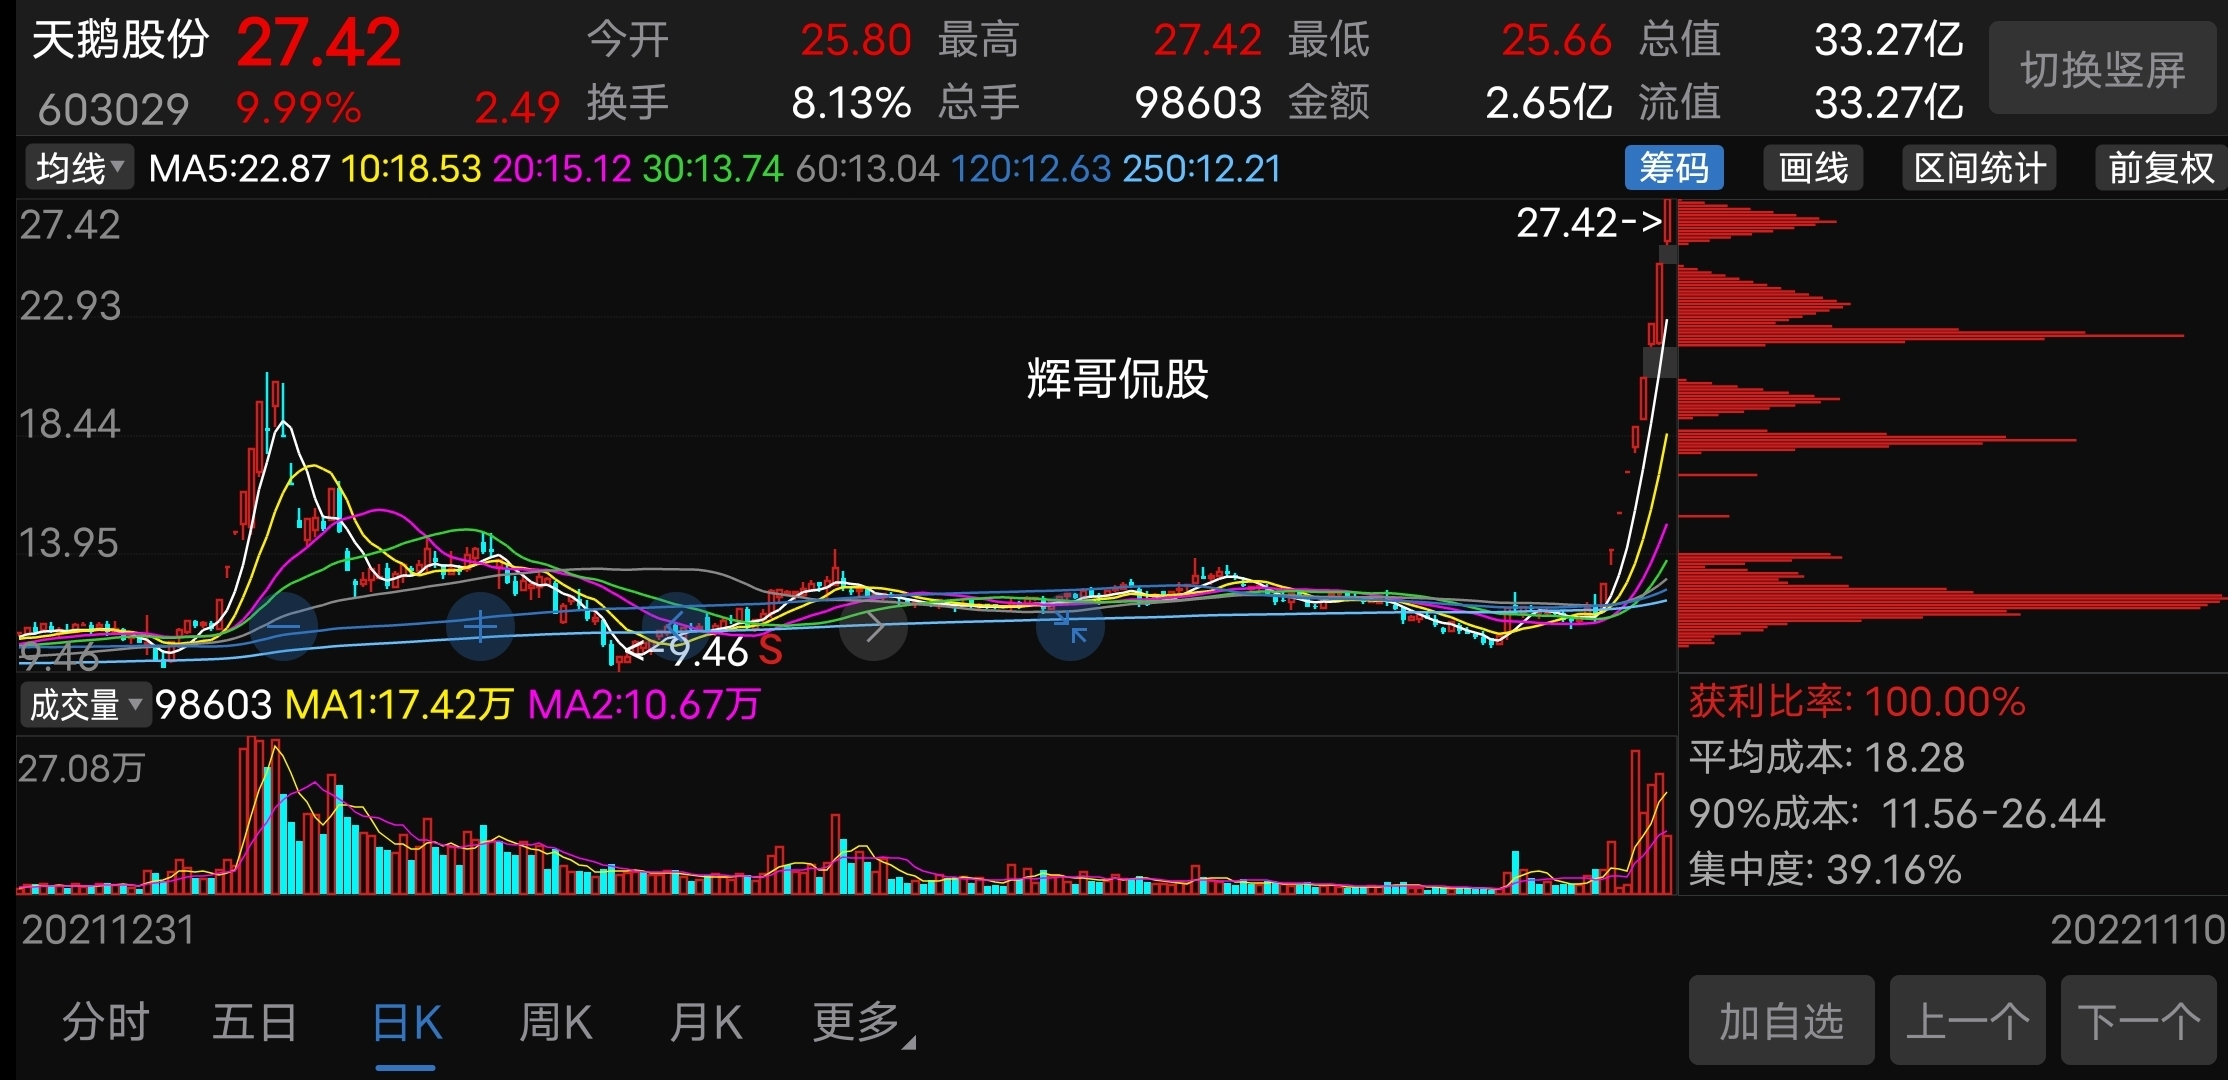Expand the 更多 period options
The height and width of the screenshot is (1080, 2228).
pyautogui.click(x=863, y=1023)
